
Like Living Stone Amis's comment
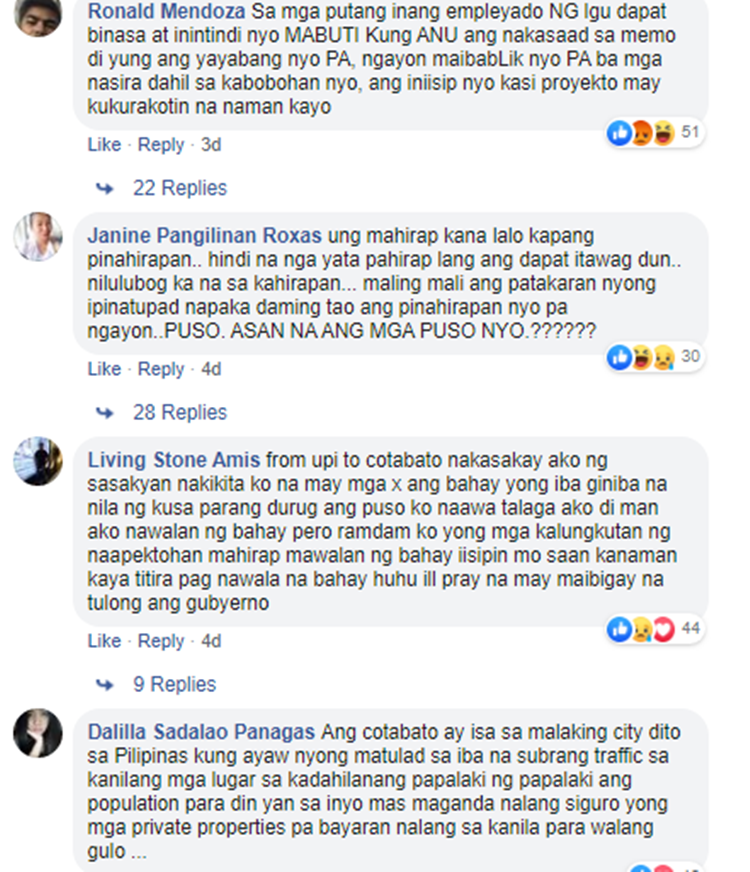coord(104,641)
